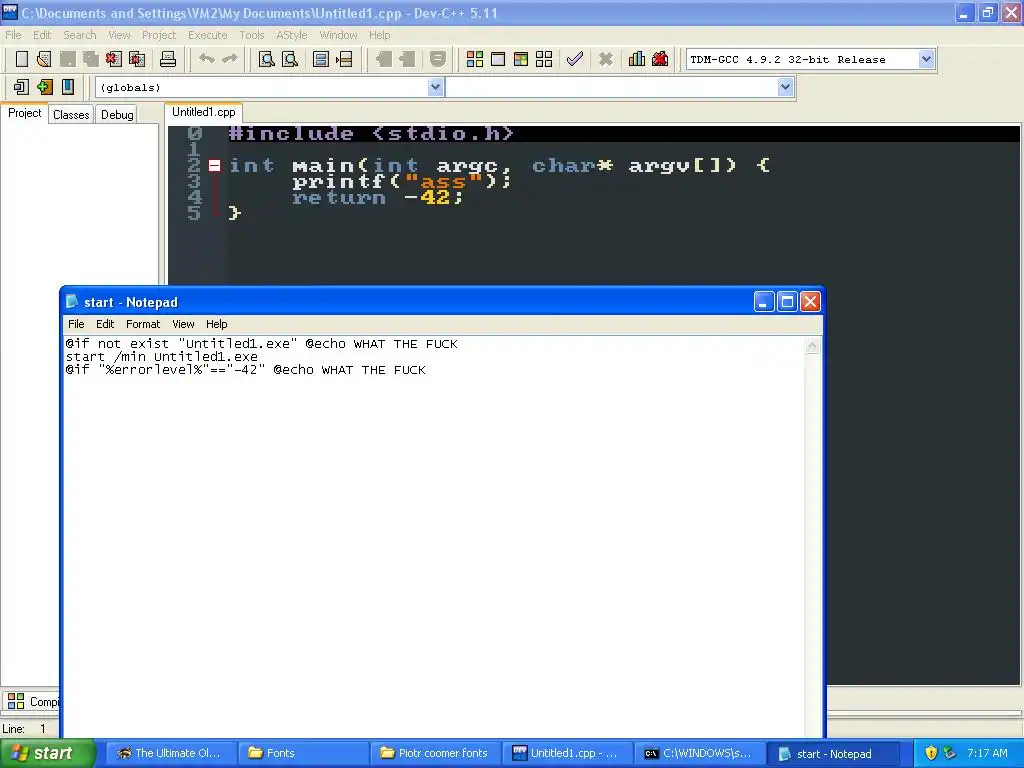Click the Compiler tab at bottom left
The image size is (1024, 768).
point(33,701)
